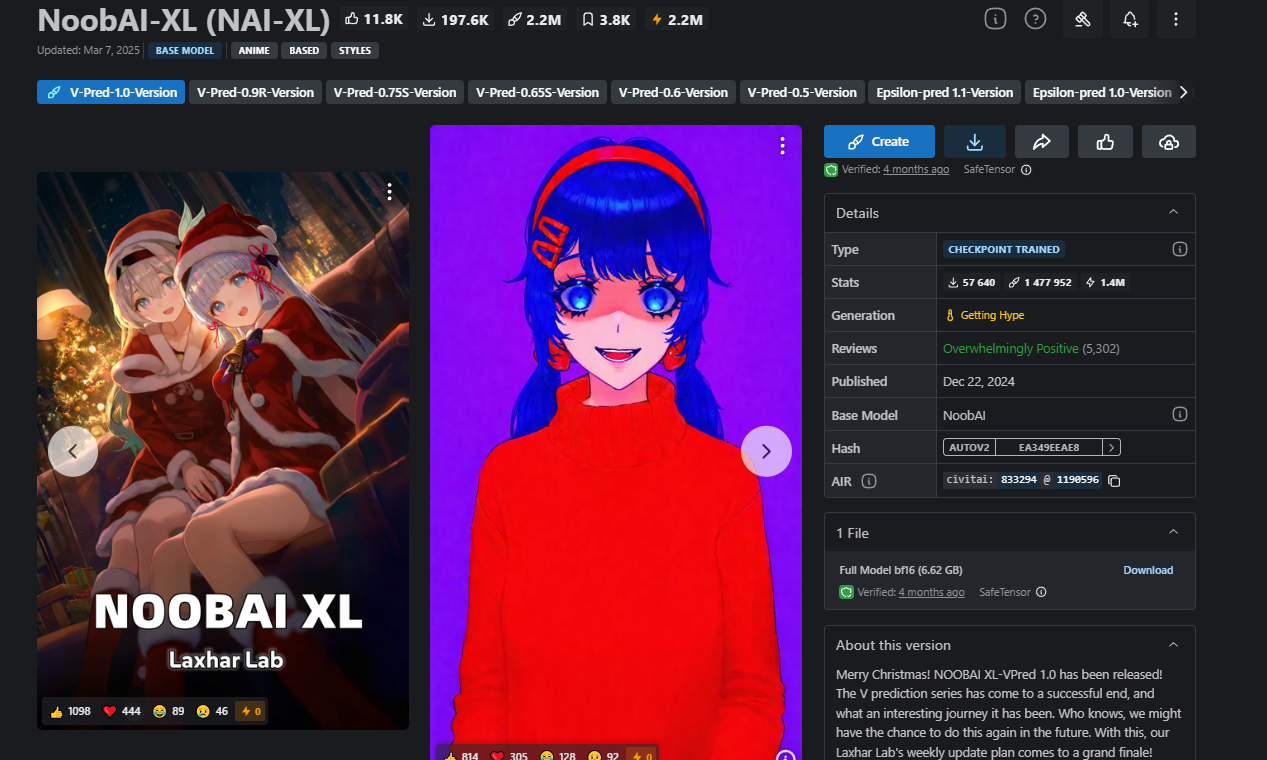Click the green verified shield under Create
Viewport: 1267px width, 760px height.
pyautogui.click(x=831, y=170)
